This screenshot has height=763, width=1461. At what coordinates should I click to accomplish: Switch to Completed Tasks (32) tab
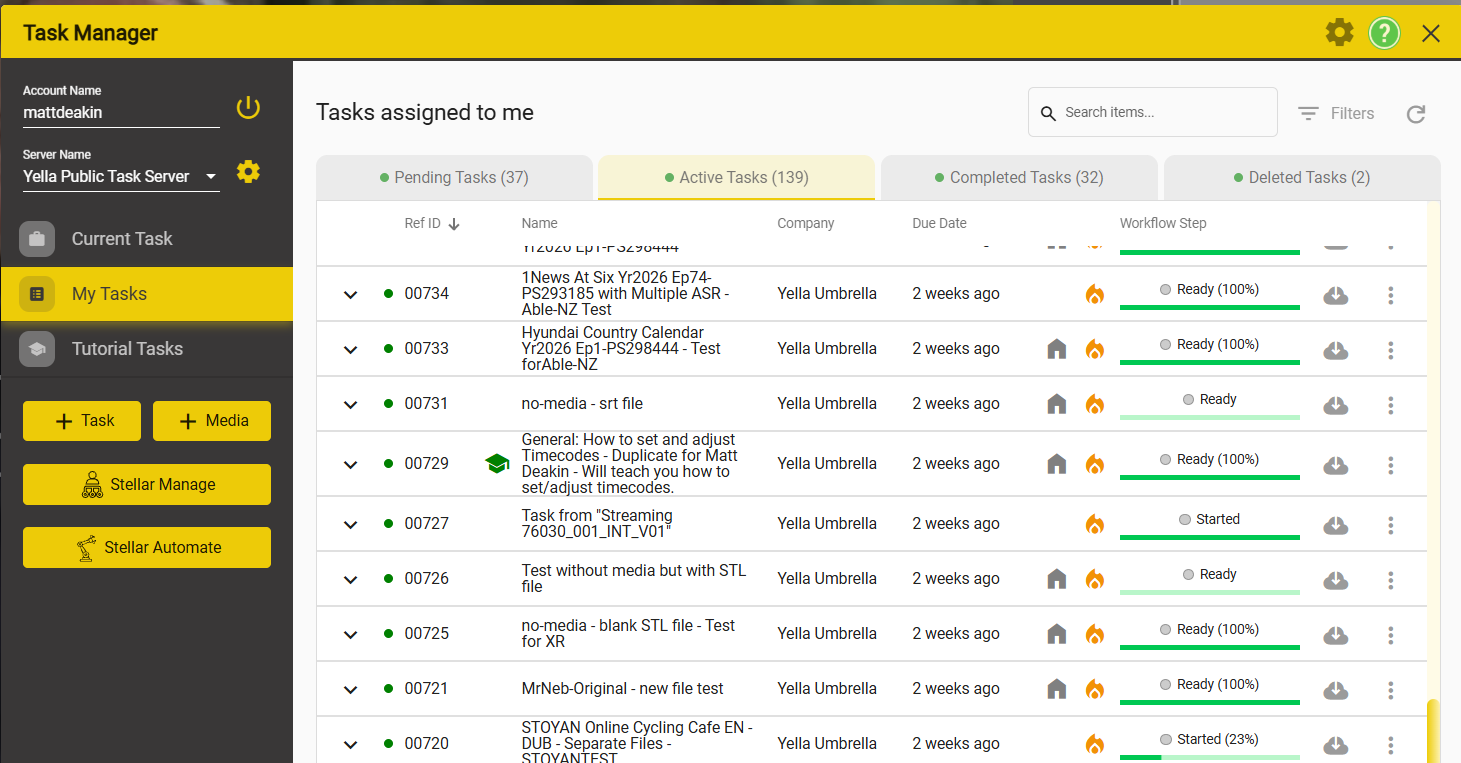(x=1019, y=178)
